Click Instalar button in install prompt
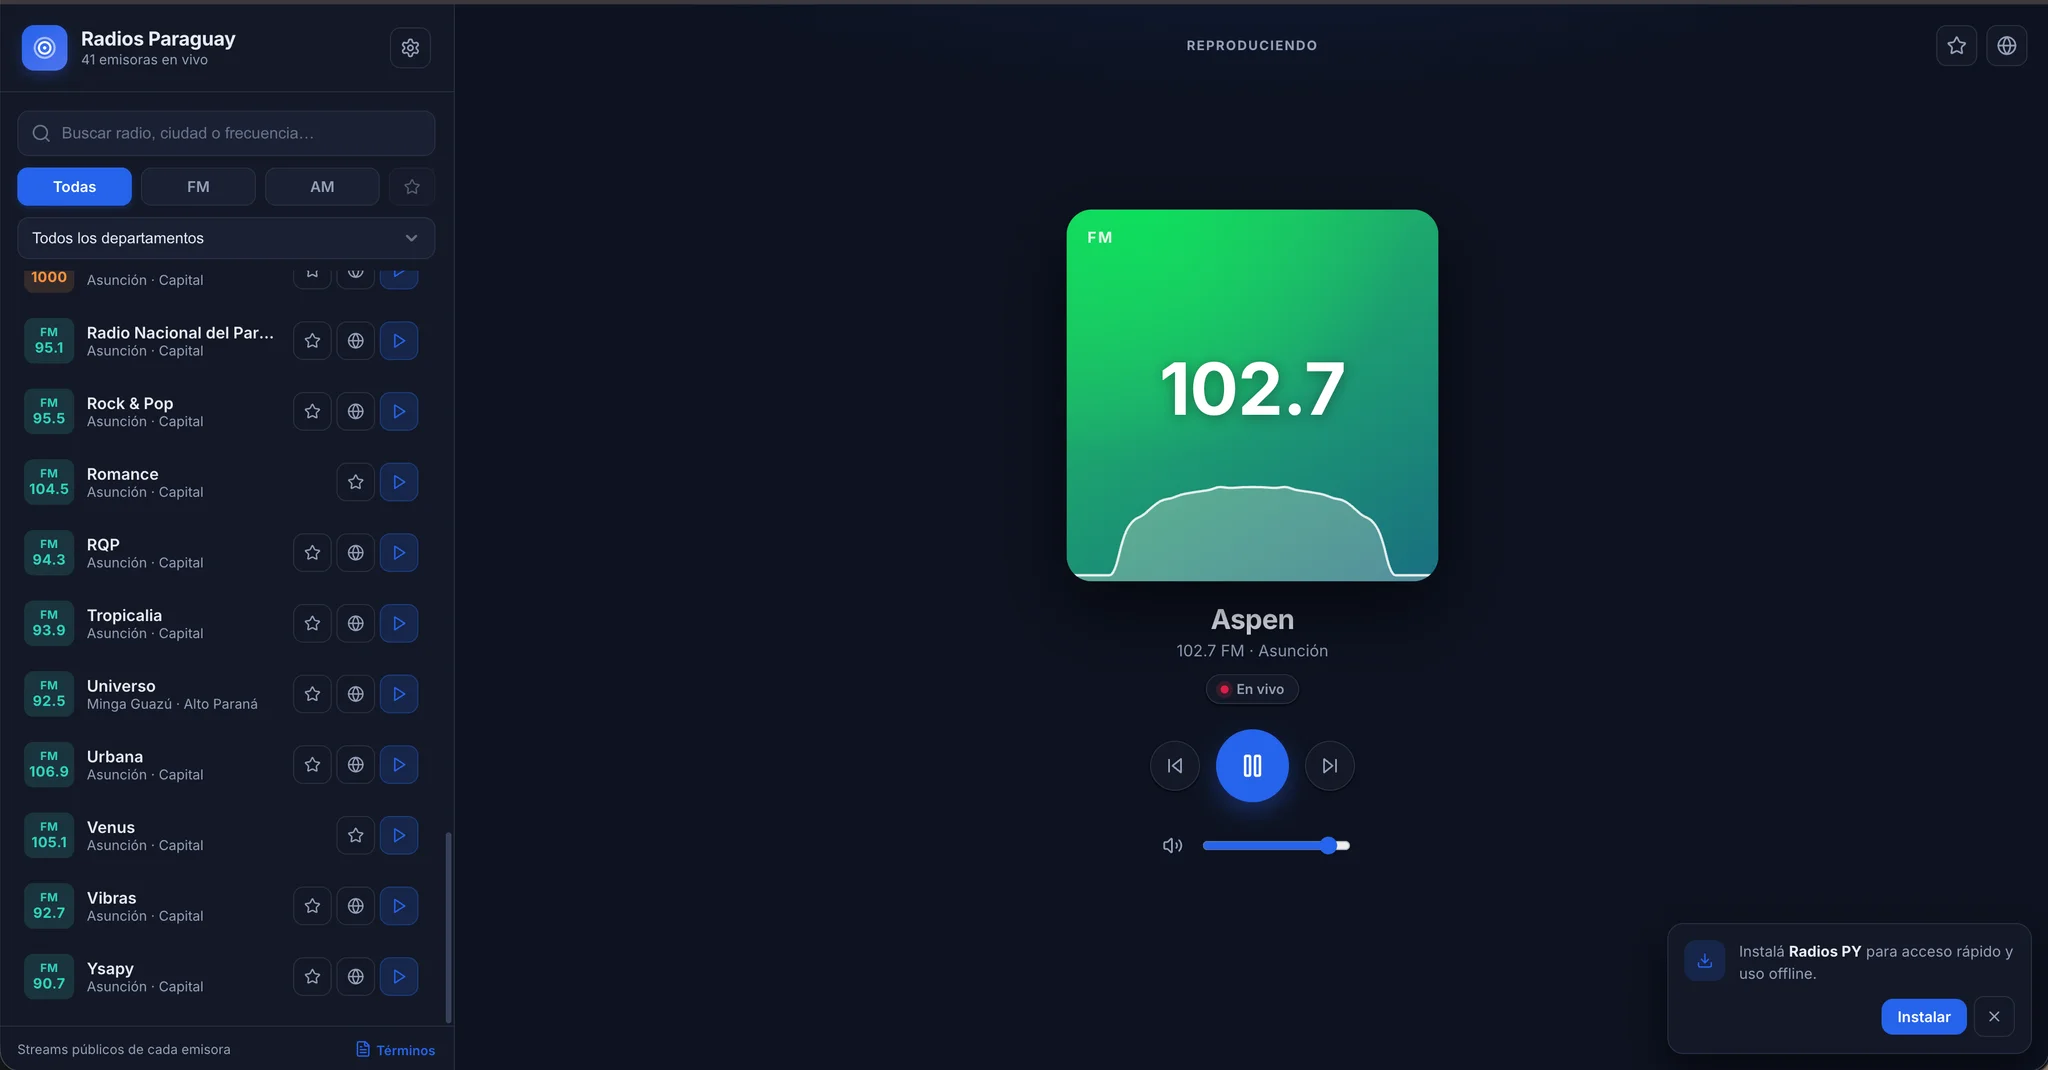The image size is (2048, 1070). click(x=1923, y=1017)
